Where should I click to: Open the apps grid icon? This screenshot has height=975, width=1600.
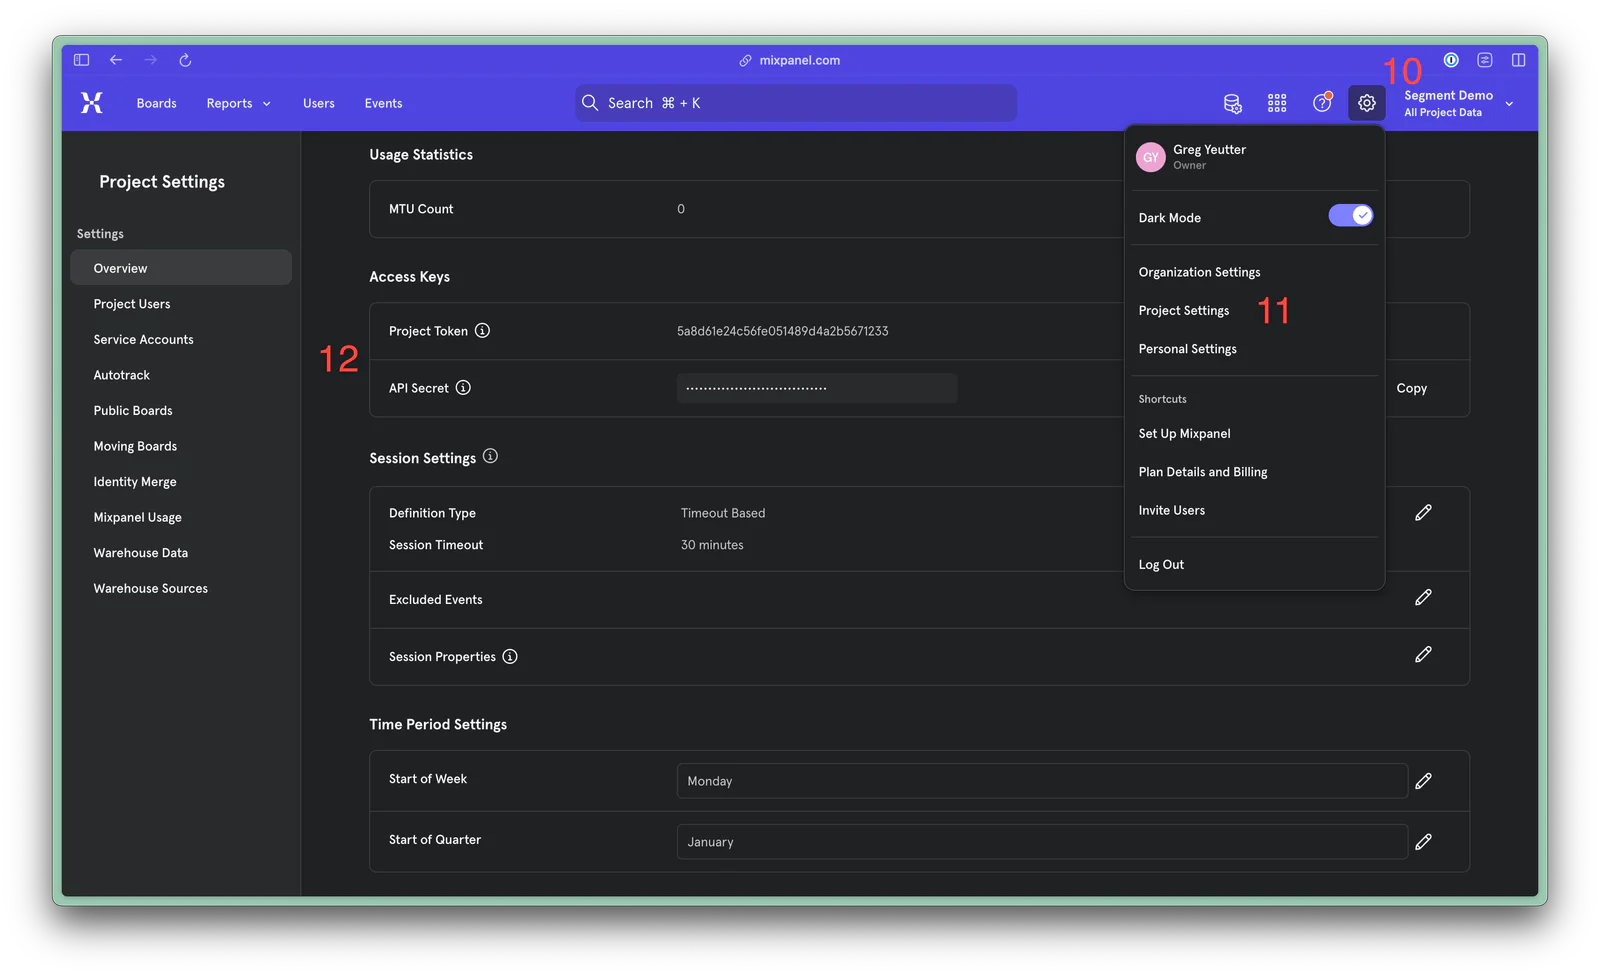(1276, 103)
